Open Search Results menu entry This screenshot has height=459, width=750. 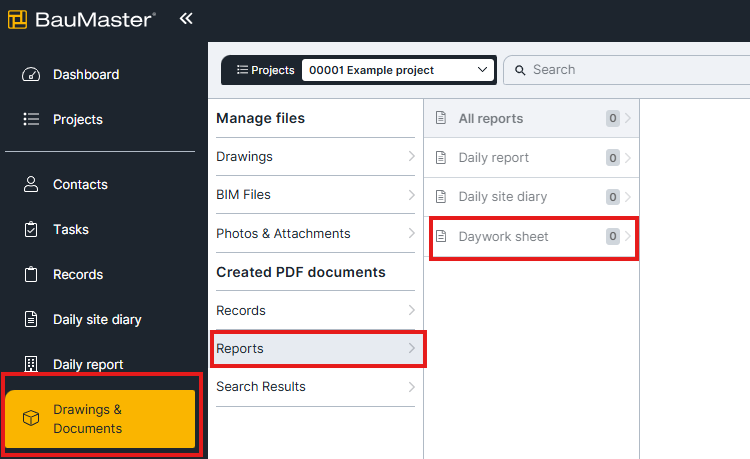click(x=316, y=387)
